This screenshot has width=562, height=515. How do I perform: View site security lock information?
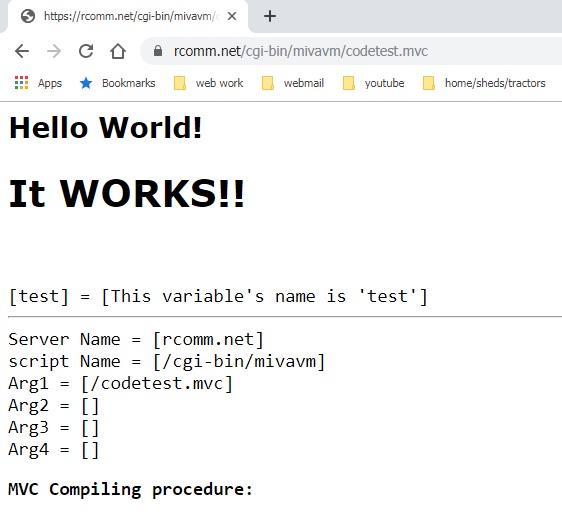point(158,51)
